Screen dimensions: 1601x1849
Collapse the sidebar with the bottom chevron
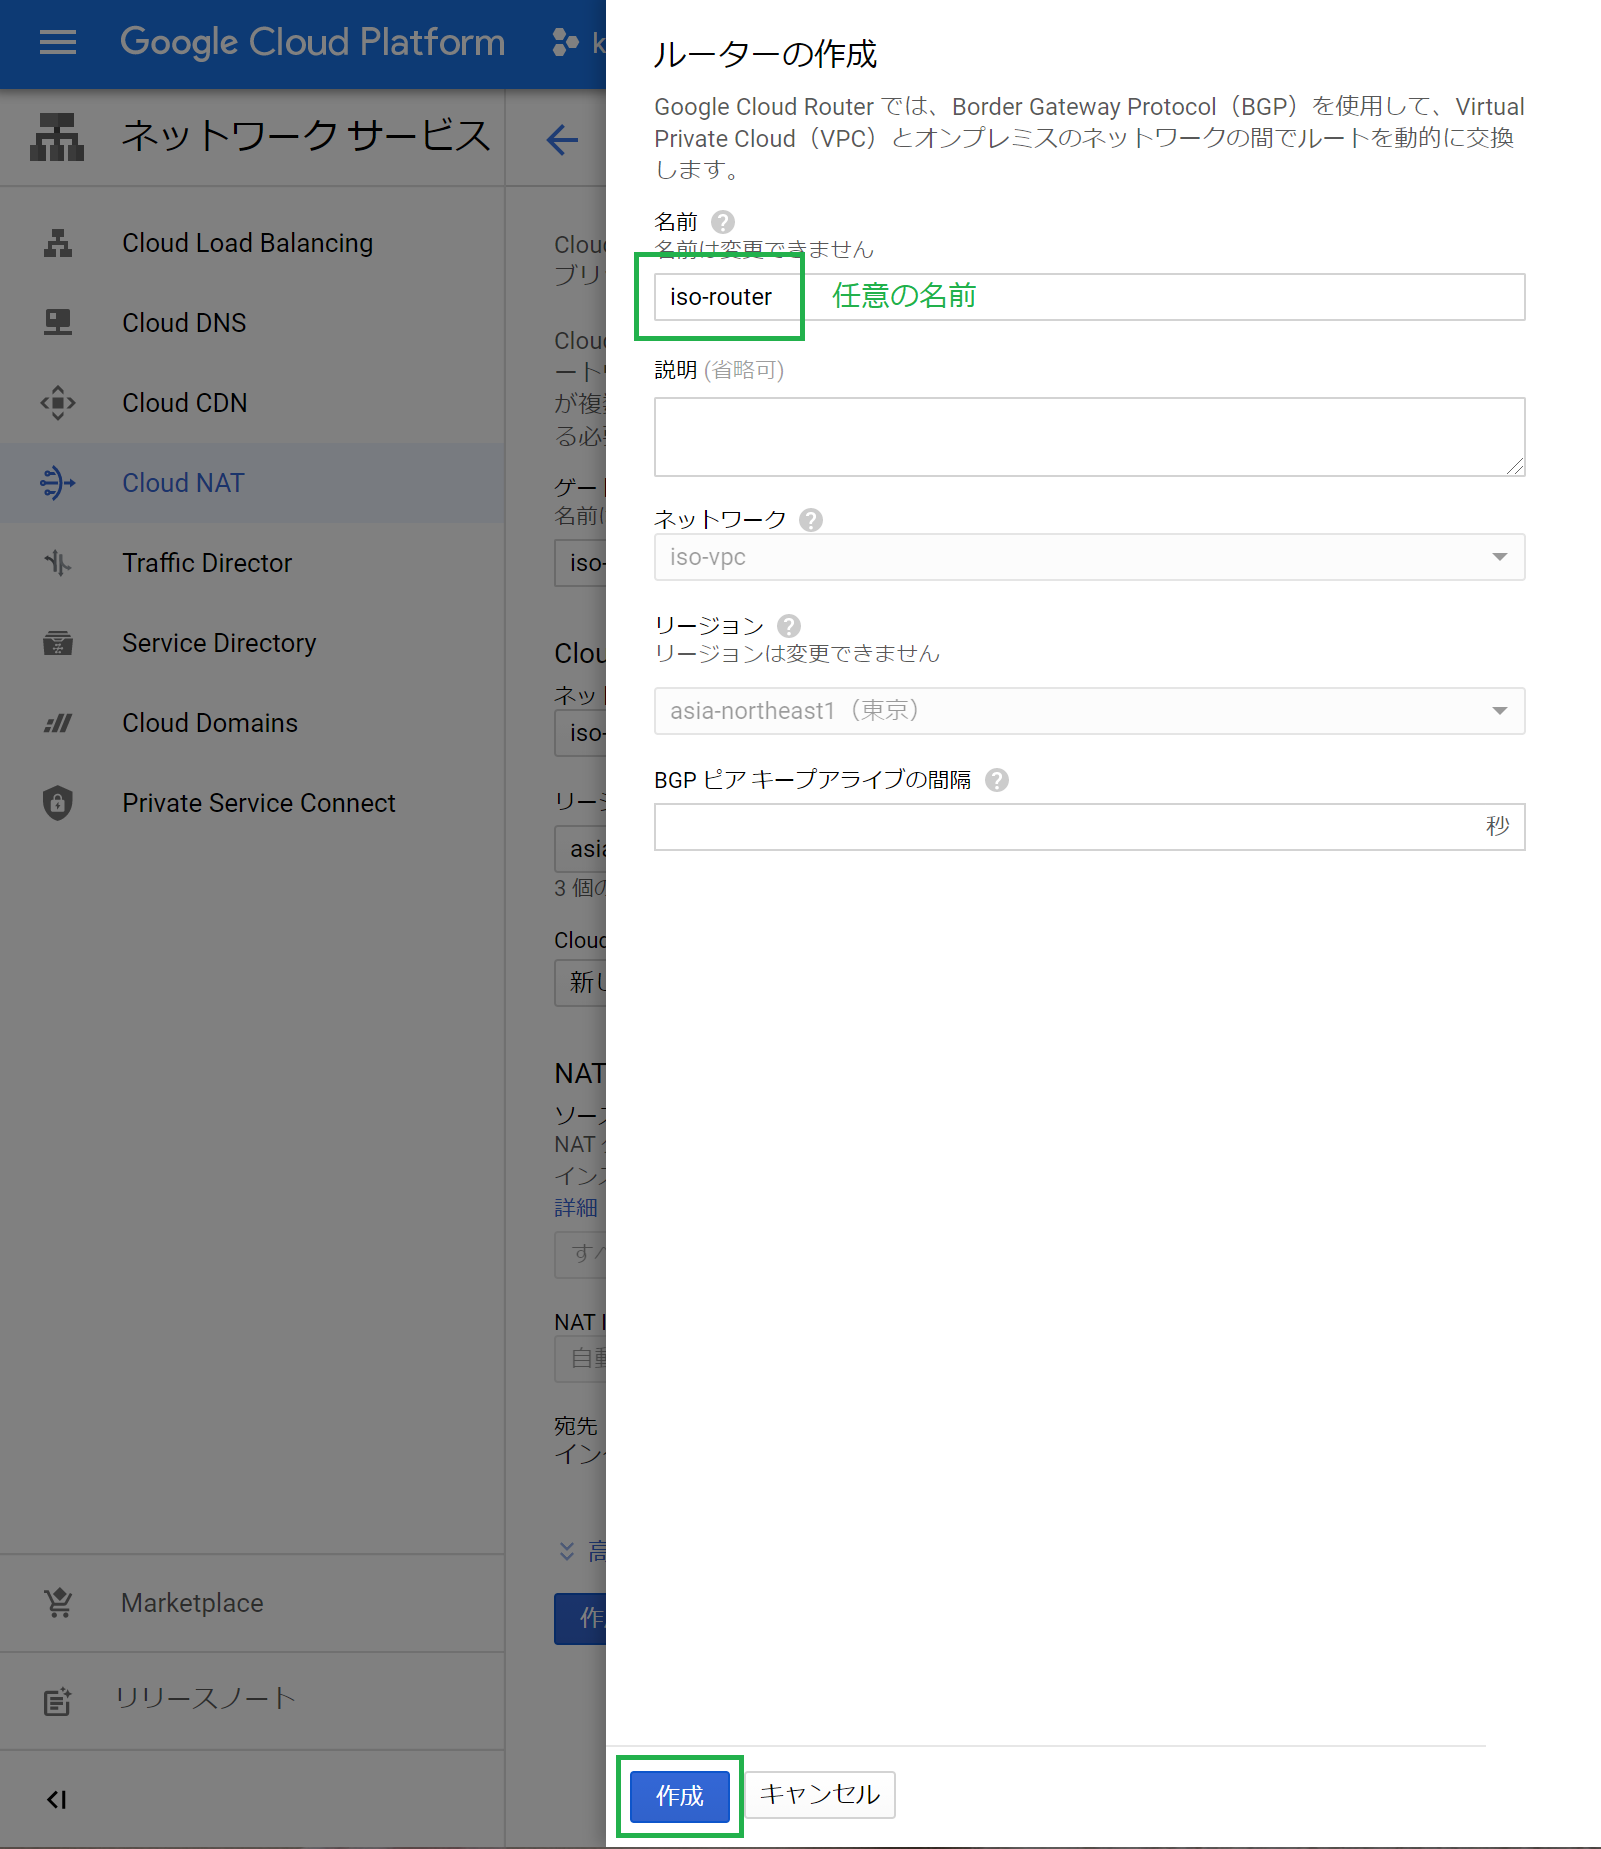(57, 1799)
